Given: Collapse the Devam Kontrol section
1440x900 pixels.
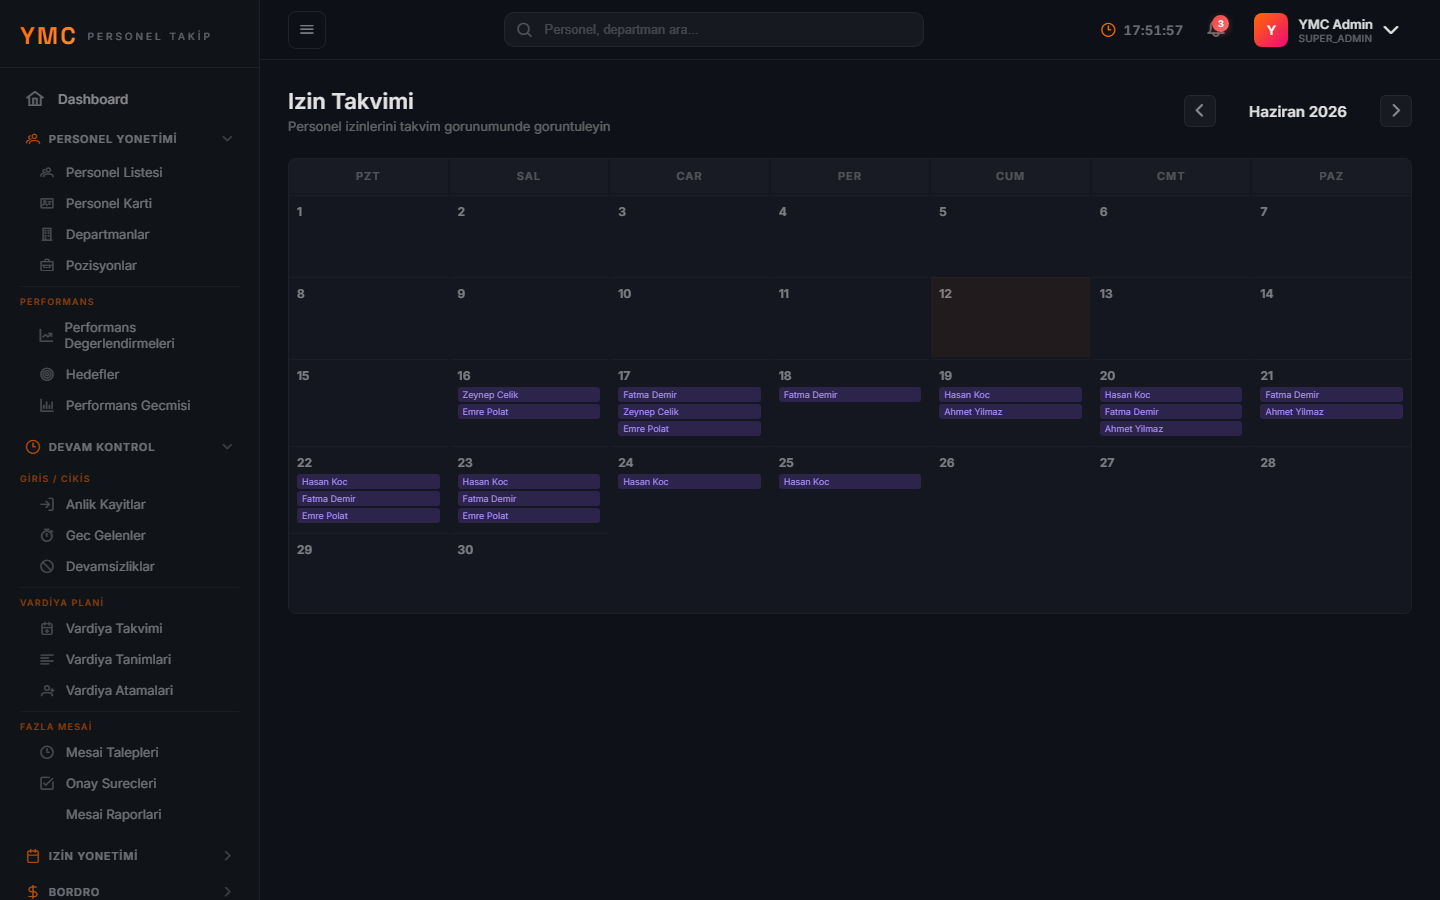Looking at the screenshot, I should [x=227, y=447].
